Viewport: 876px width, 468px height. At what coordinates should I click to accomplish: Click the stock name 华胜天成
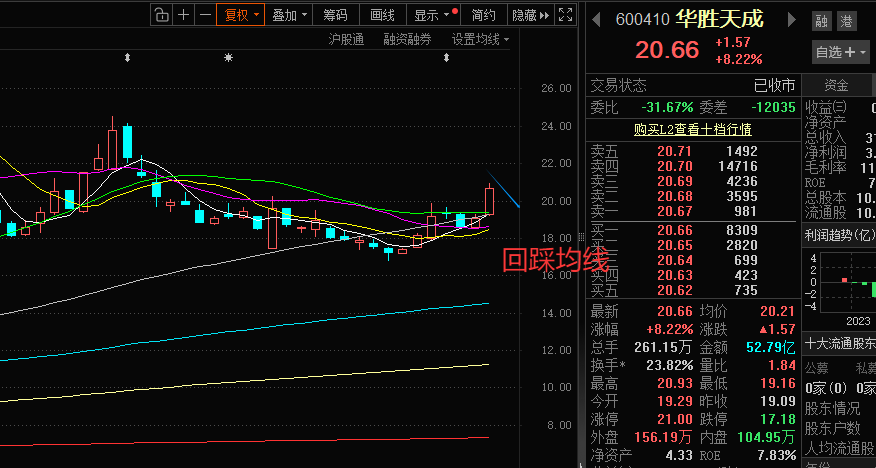point(720,19)
